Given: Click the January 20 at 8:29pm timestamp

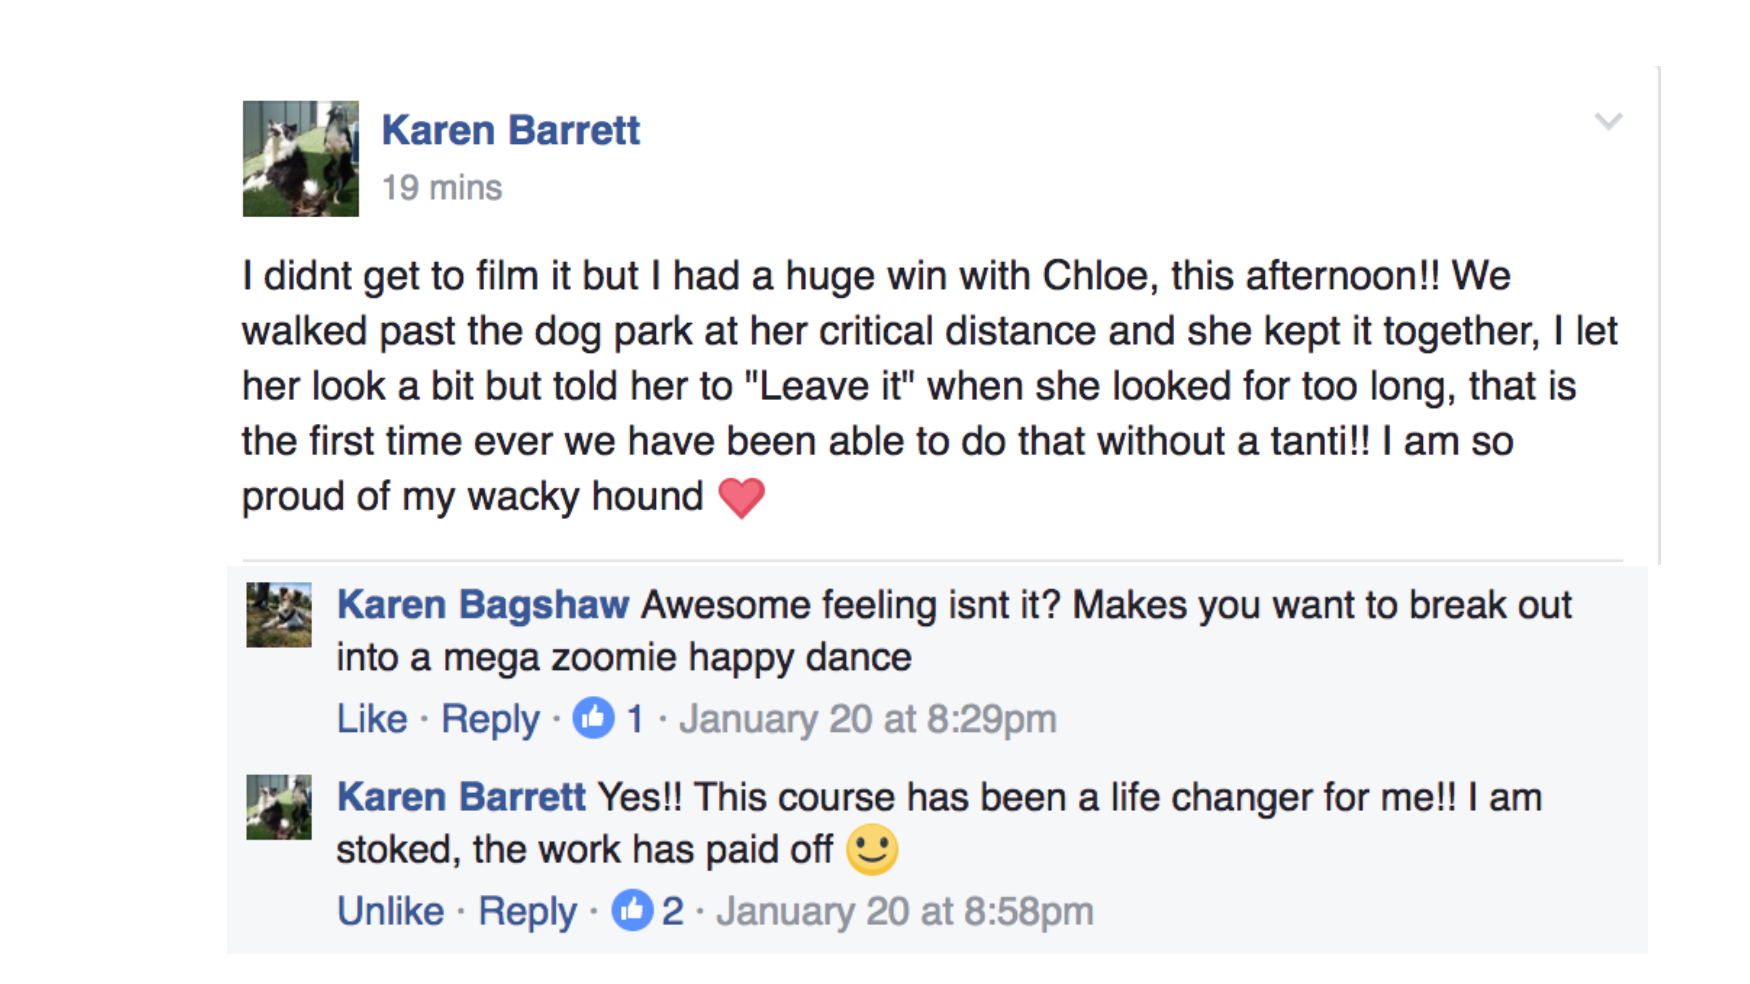Looking at the screenshot, I should point(868,719).
